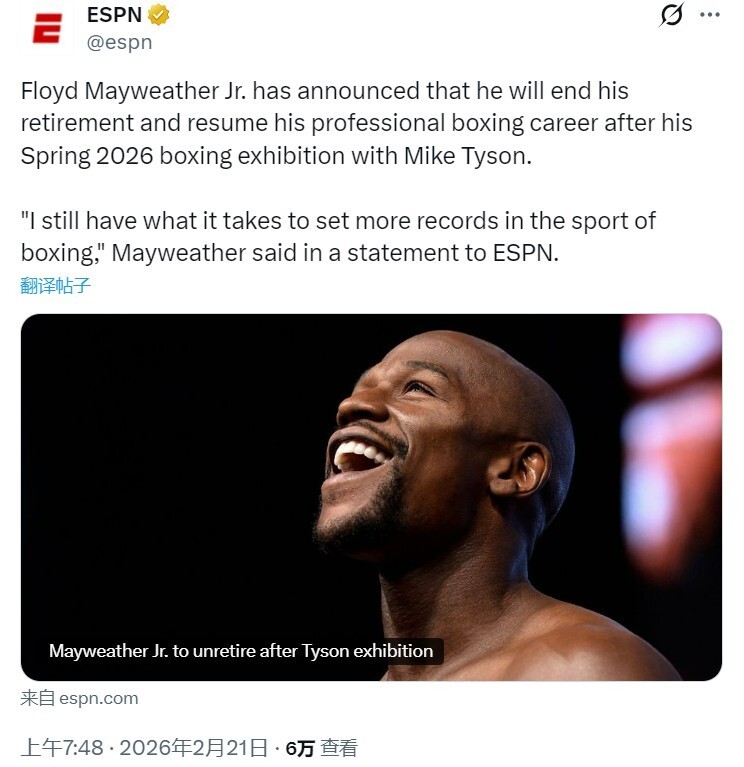Click the ESPN display name
The height and width of the screenshot is (767, 744).
114,15
